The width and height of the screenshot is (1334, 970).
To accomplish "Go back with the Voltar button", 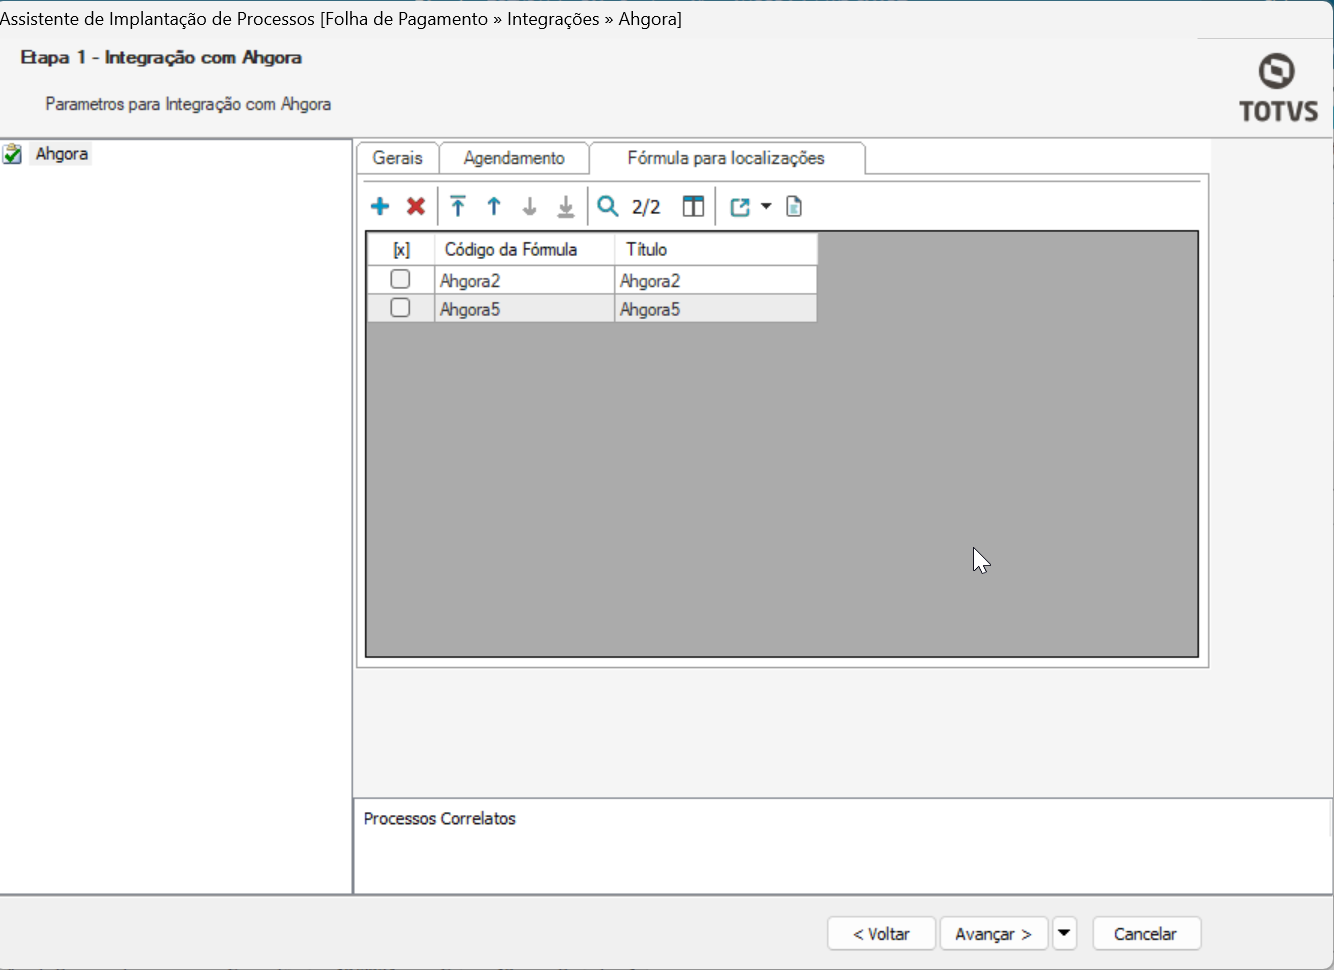I will (x=881, y=934).
